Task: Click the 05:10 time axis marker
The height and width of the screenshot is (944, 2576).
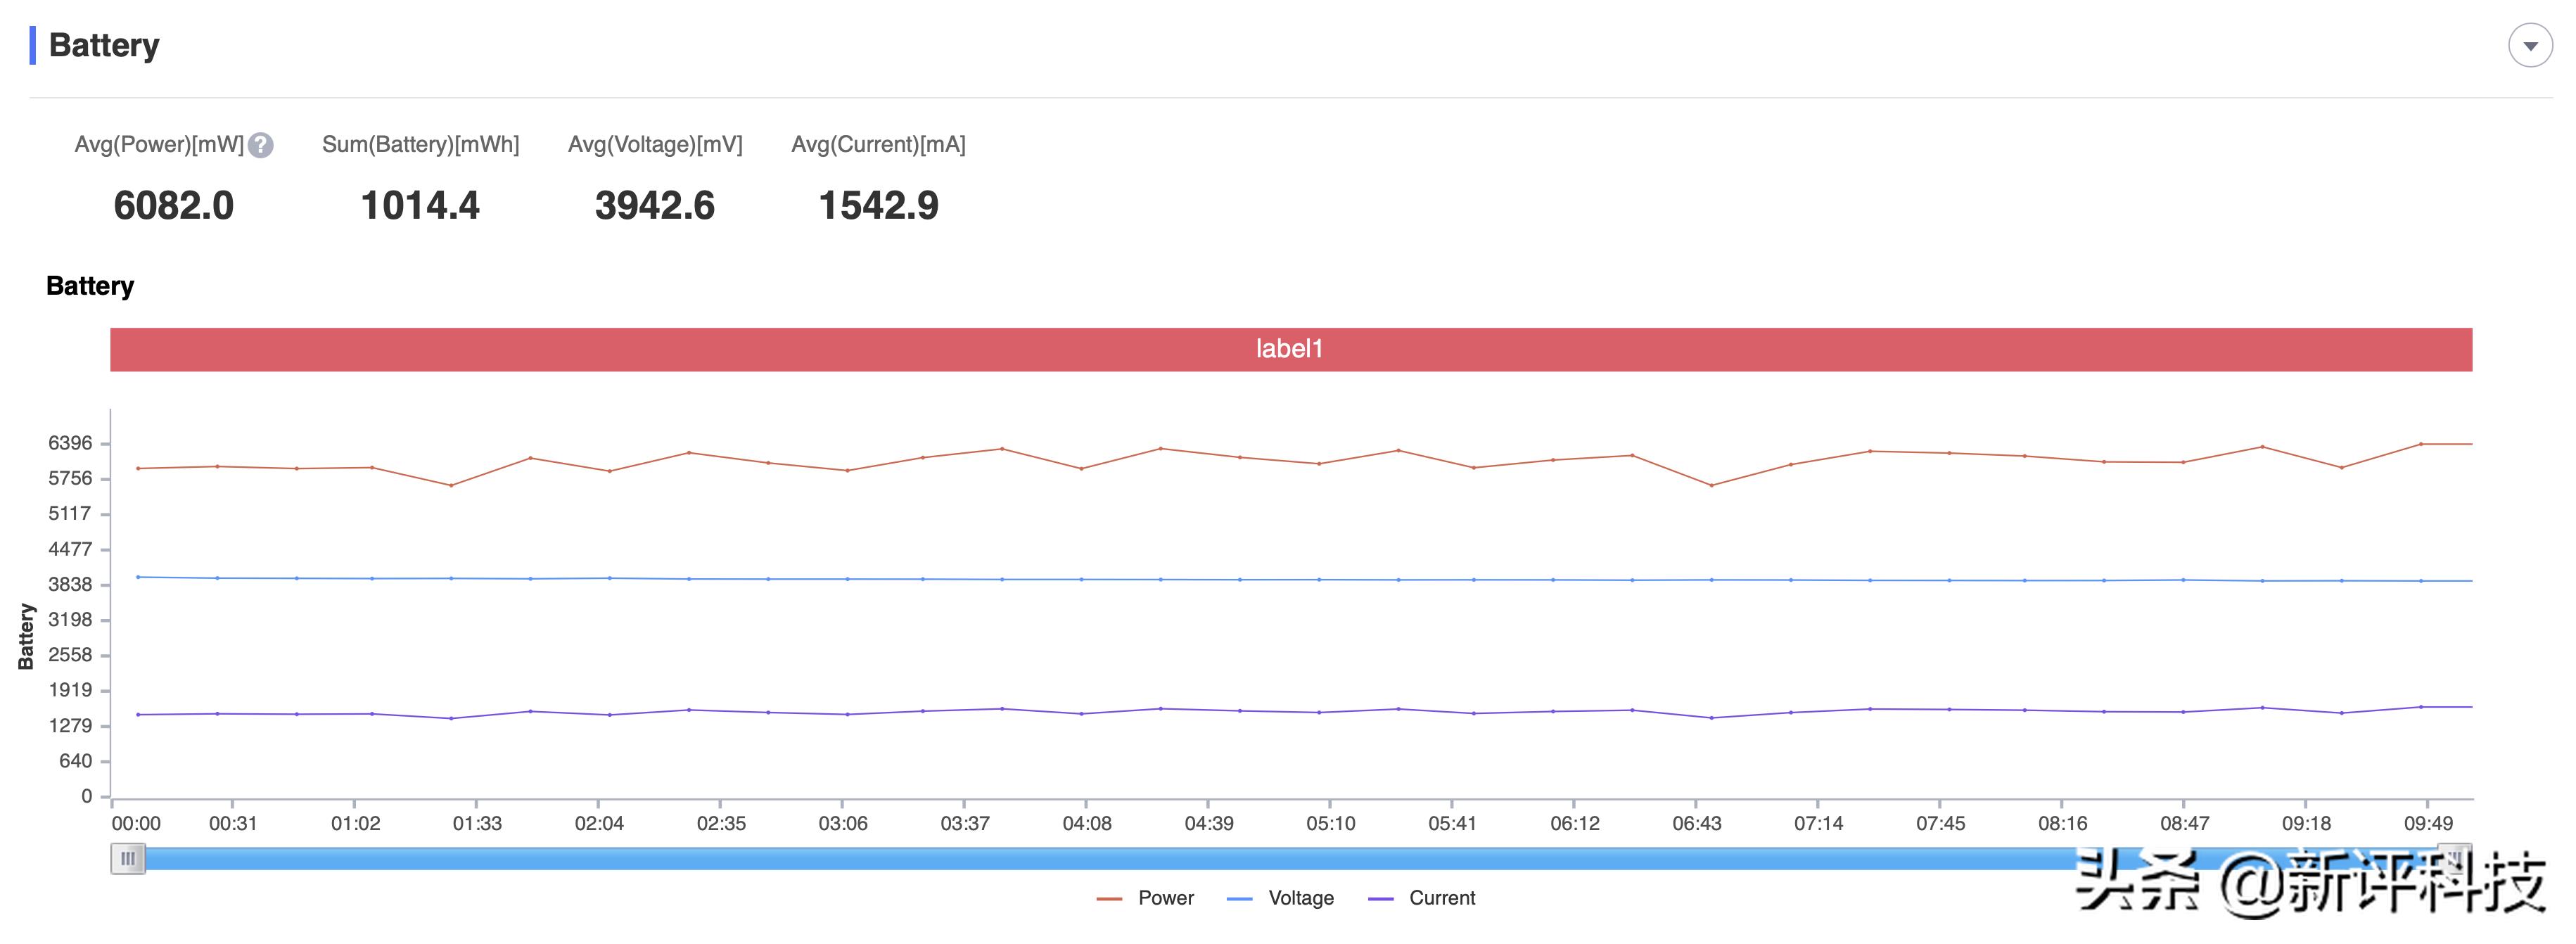Action: pyautogui.click(x=1330, y=823)
